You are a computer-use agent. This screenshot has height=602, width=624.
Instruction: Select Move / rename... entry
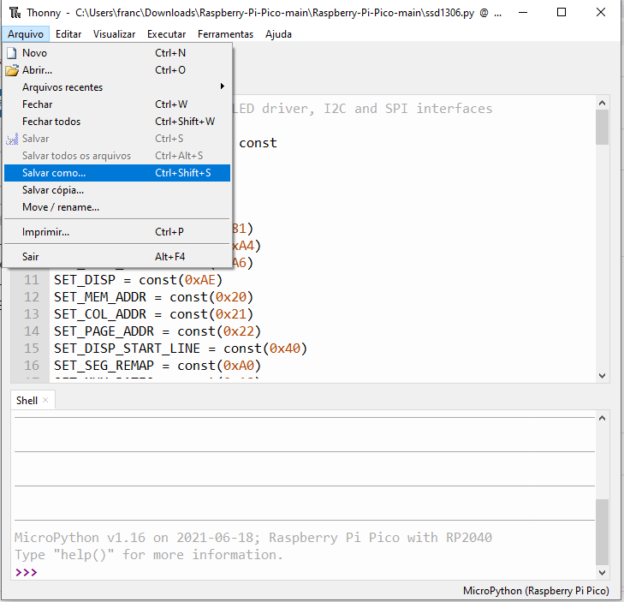117,207
